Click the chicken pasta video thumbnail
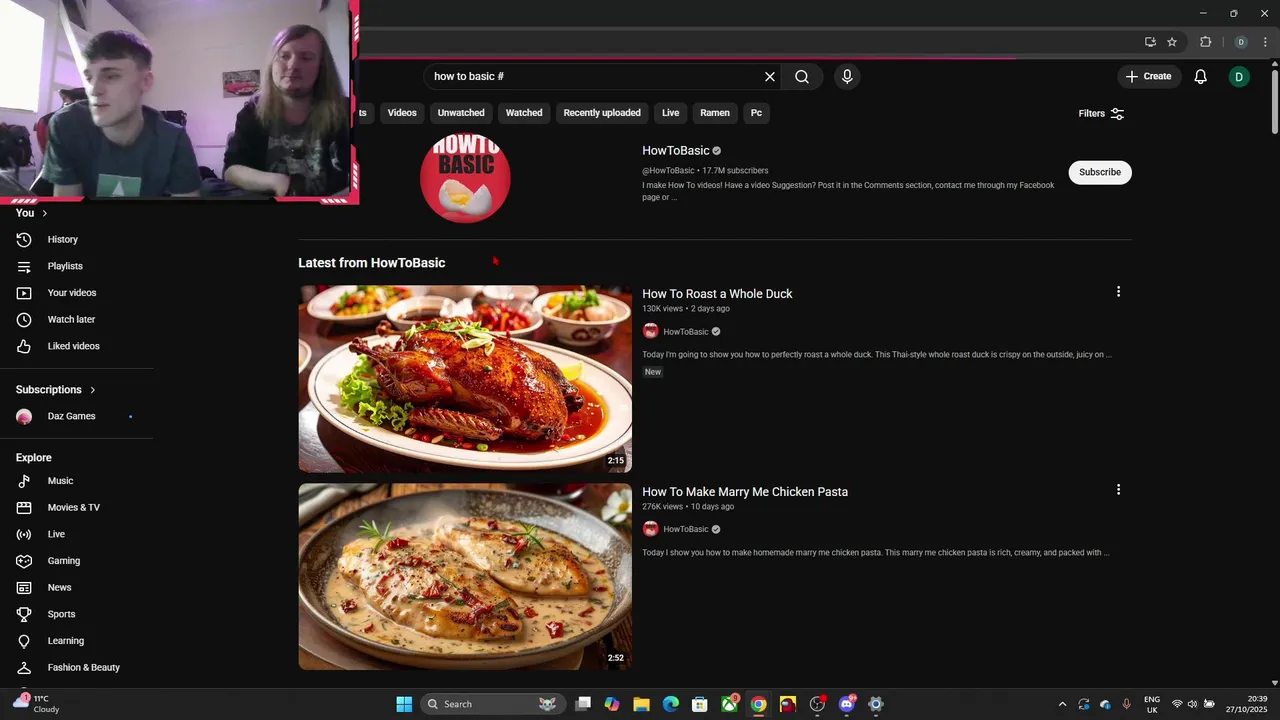 coord(465,577)
